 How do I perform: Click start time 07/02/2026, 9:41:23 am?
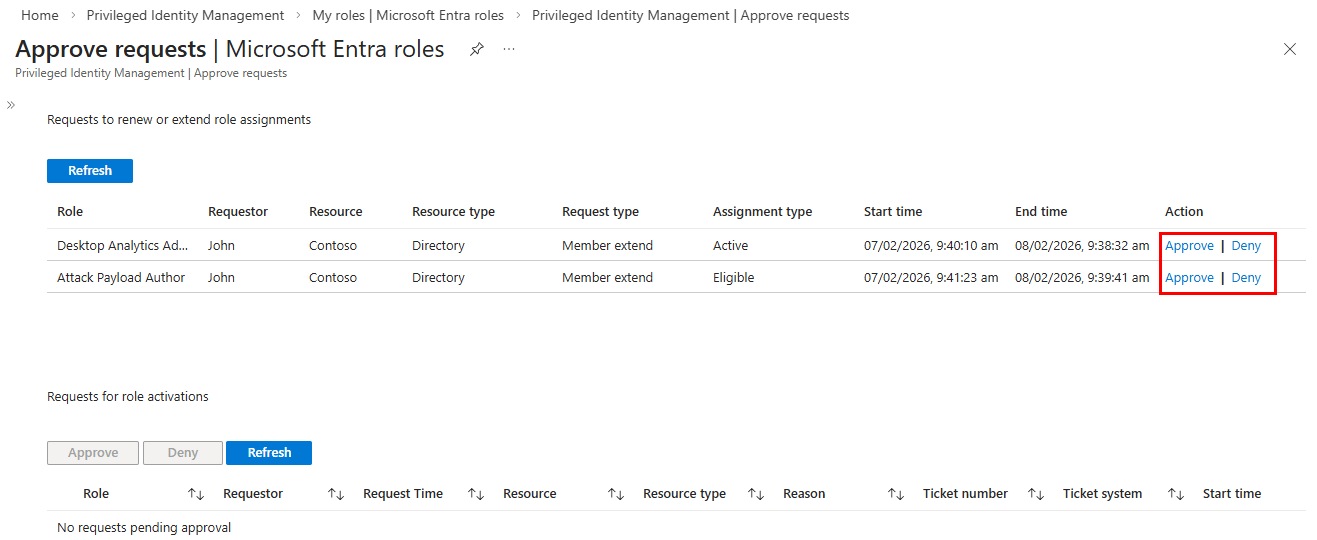(931, 278)
